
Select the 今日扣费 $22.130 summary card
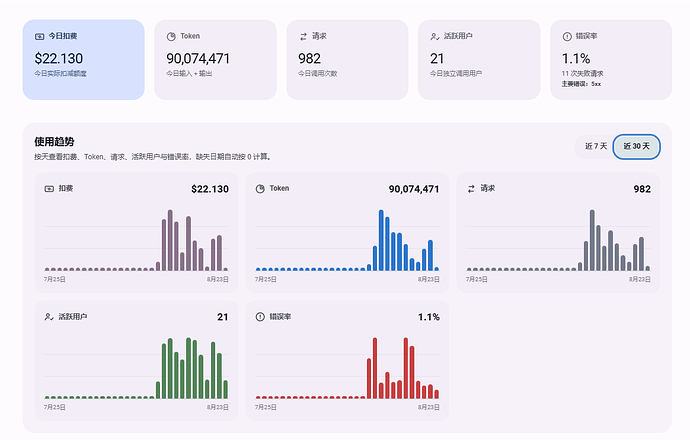84,59
